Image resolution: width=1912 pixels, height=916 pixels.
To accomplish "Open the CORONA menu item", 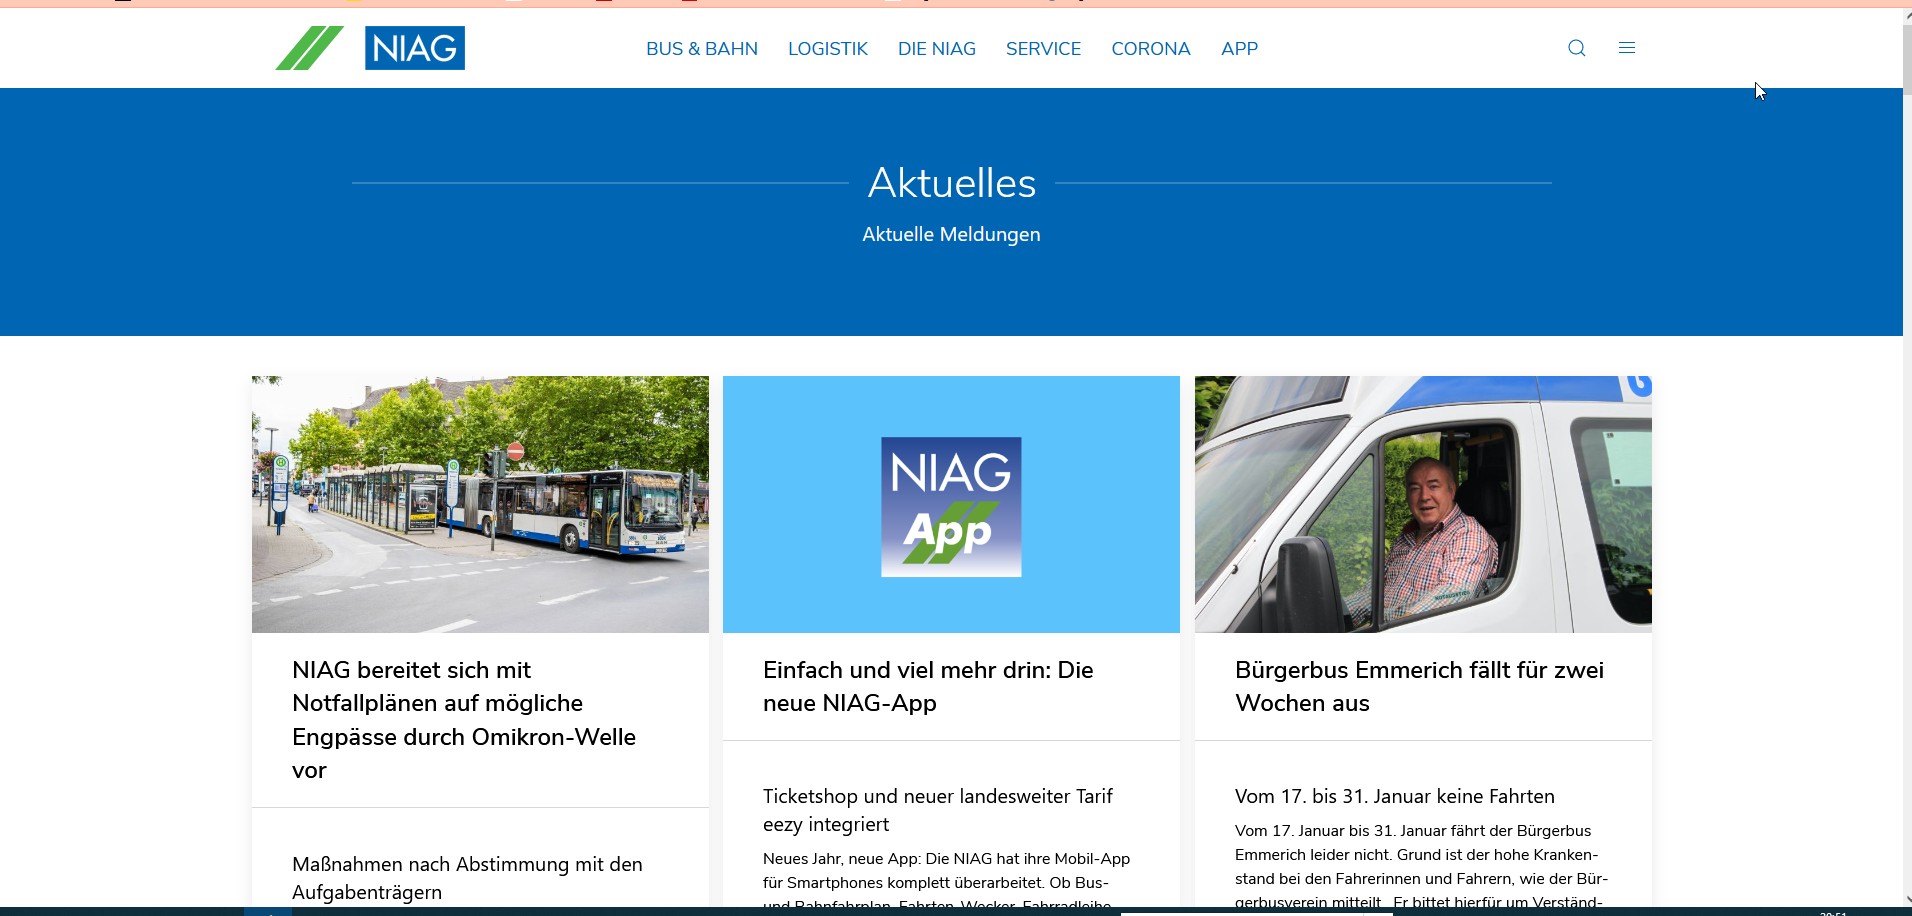I will pos(1151,49).
